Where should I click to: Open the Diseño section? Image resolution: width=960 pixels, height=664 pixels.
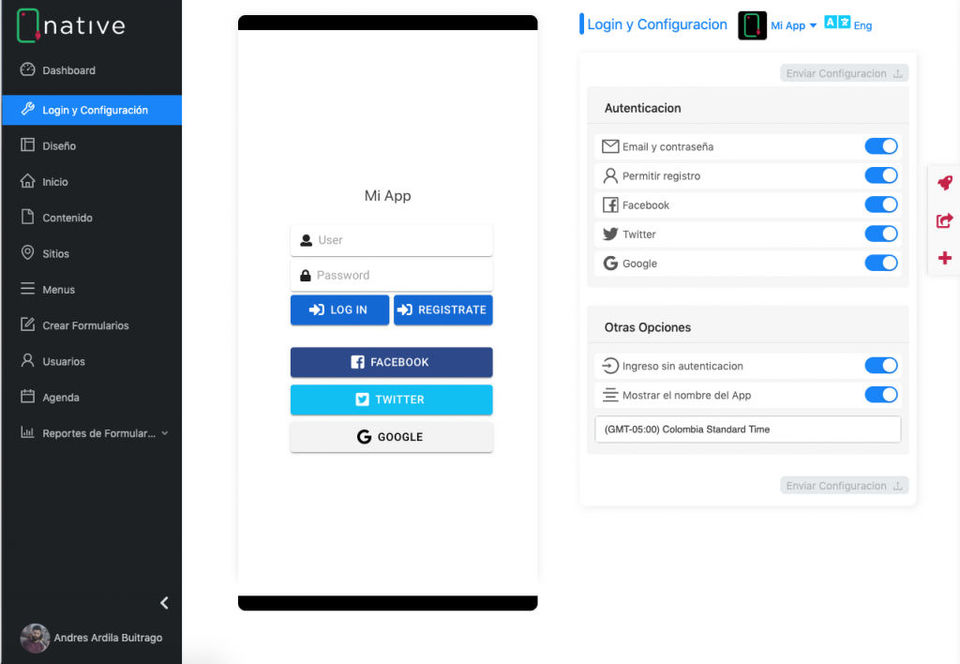pyautogui.click(x=92, y=146)
